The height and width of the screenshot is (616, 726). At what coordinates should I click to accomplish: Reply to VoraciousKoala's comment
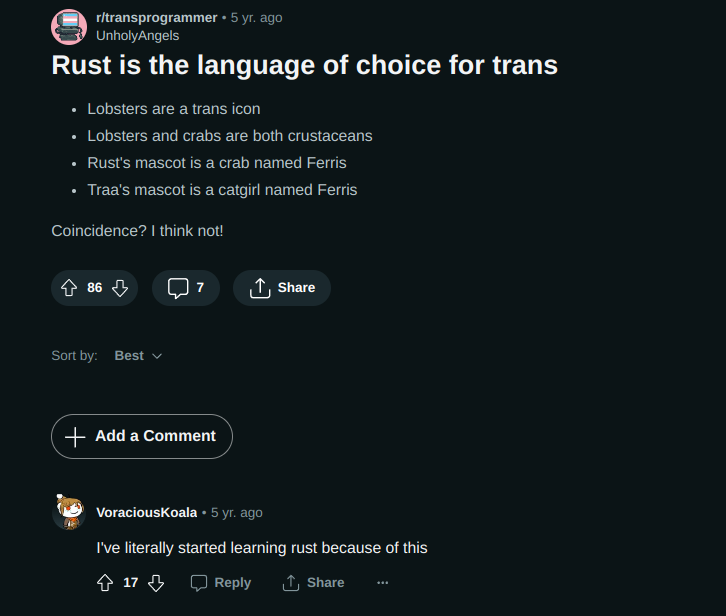point(221,583)
